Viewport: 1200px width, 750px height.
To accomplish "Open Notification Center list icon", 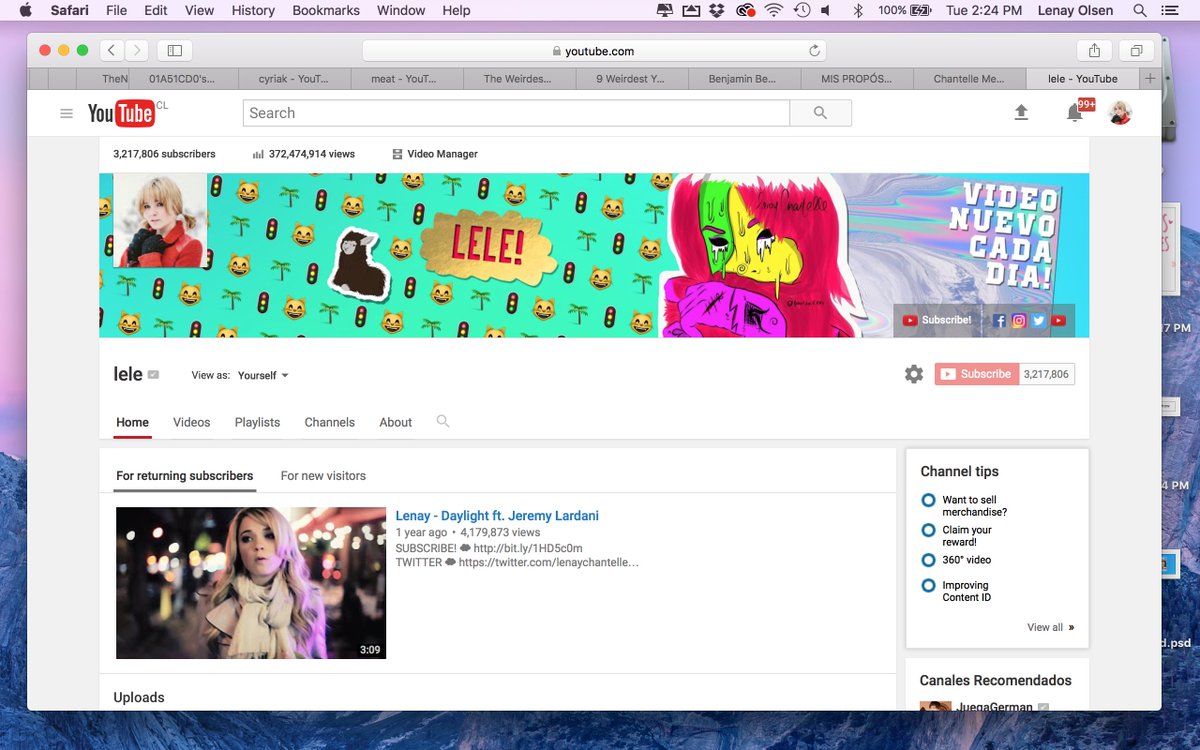I will pyautogui.click(x=1169, y=10).
